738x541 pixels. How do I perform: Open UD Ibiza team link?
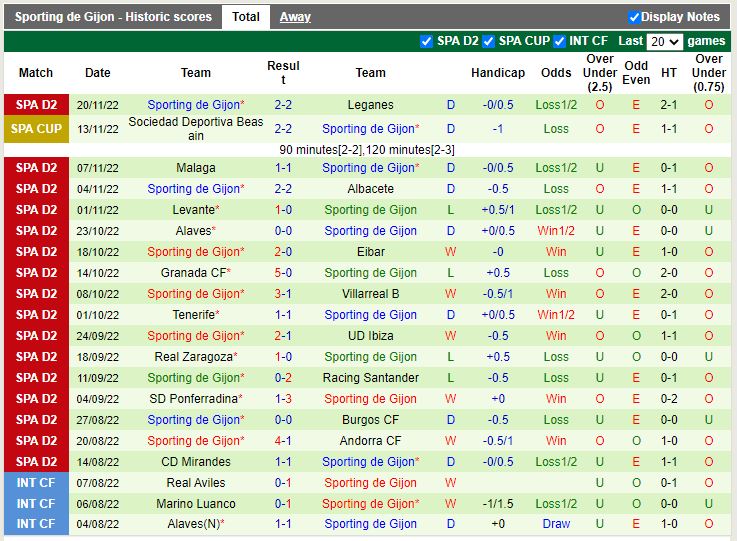click(x=370, y=336)
